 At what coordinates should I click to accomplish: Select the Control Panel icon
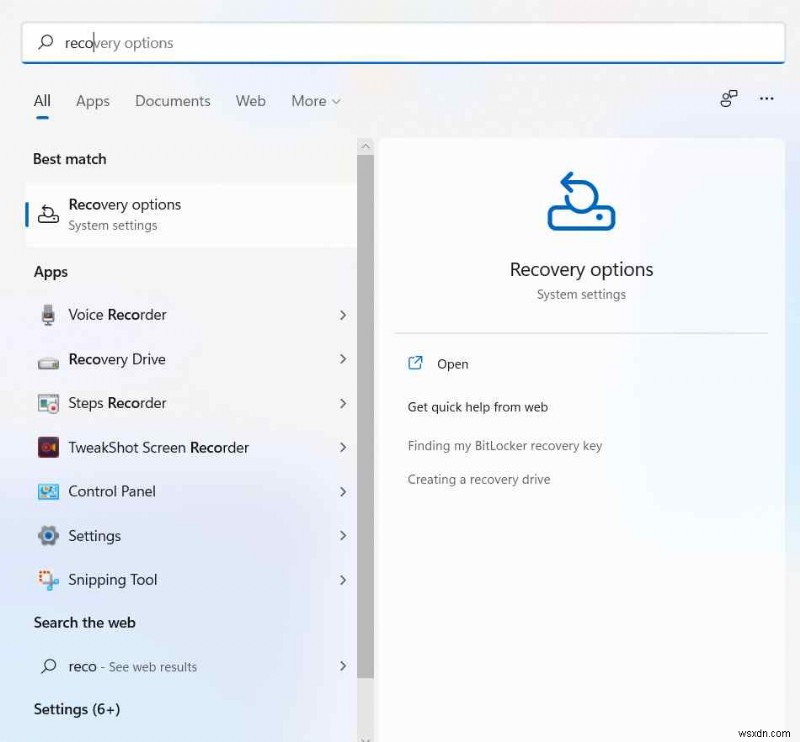(48, 491)
